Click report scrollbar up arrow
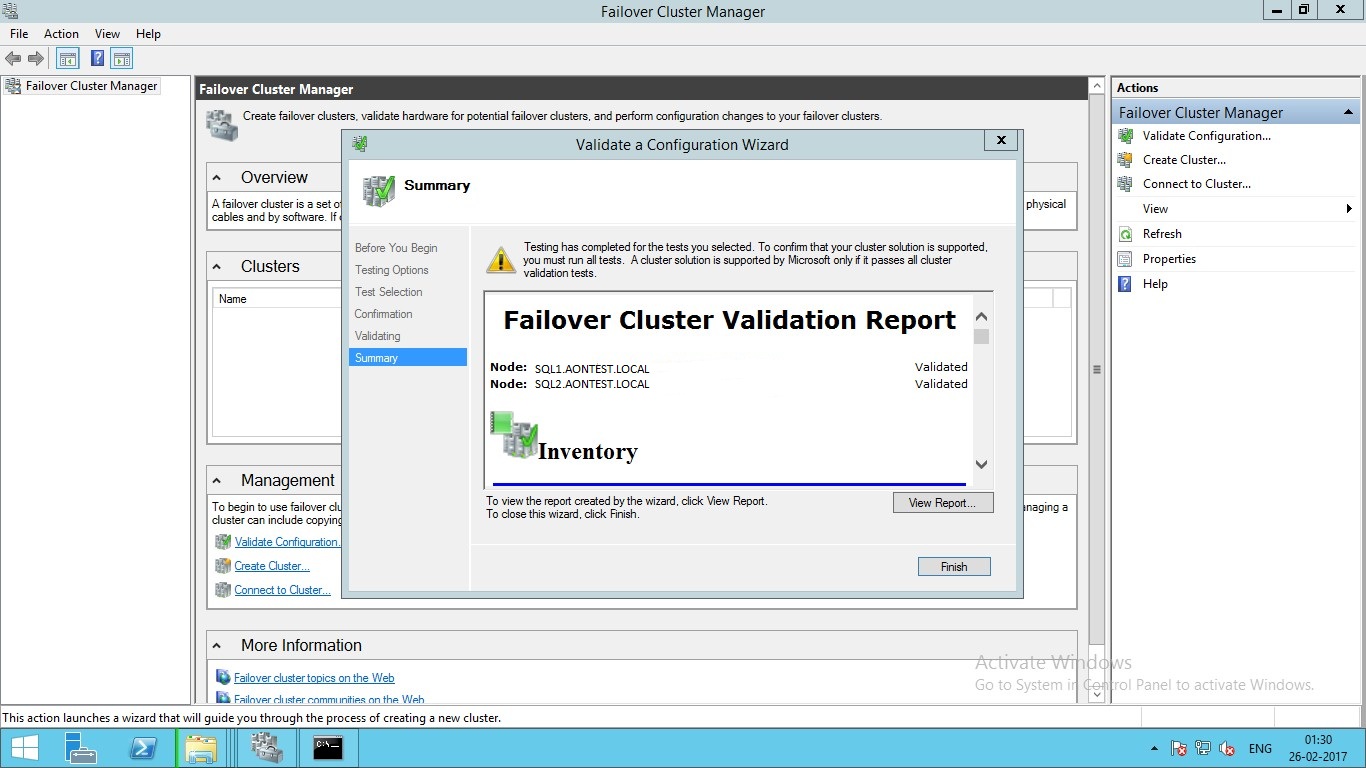 point(981,317)
